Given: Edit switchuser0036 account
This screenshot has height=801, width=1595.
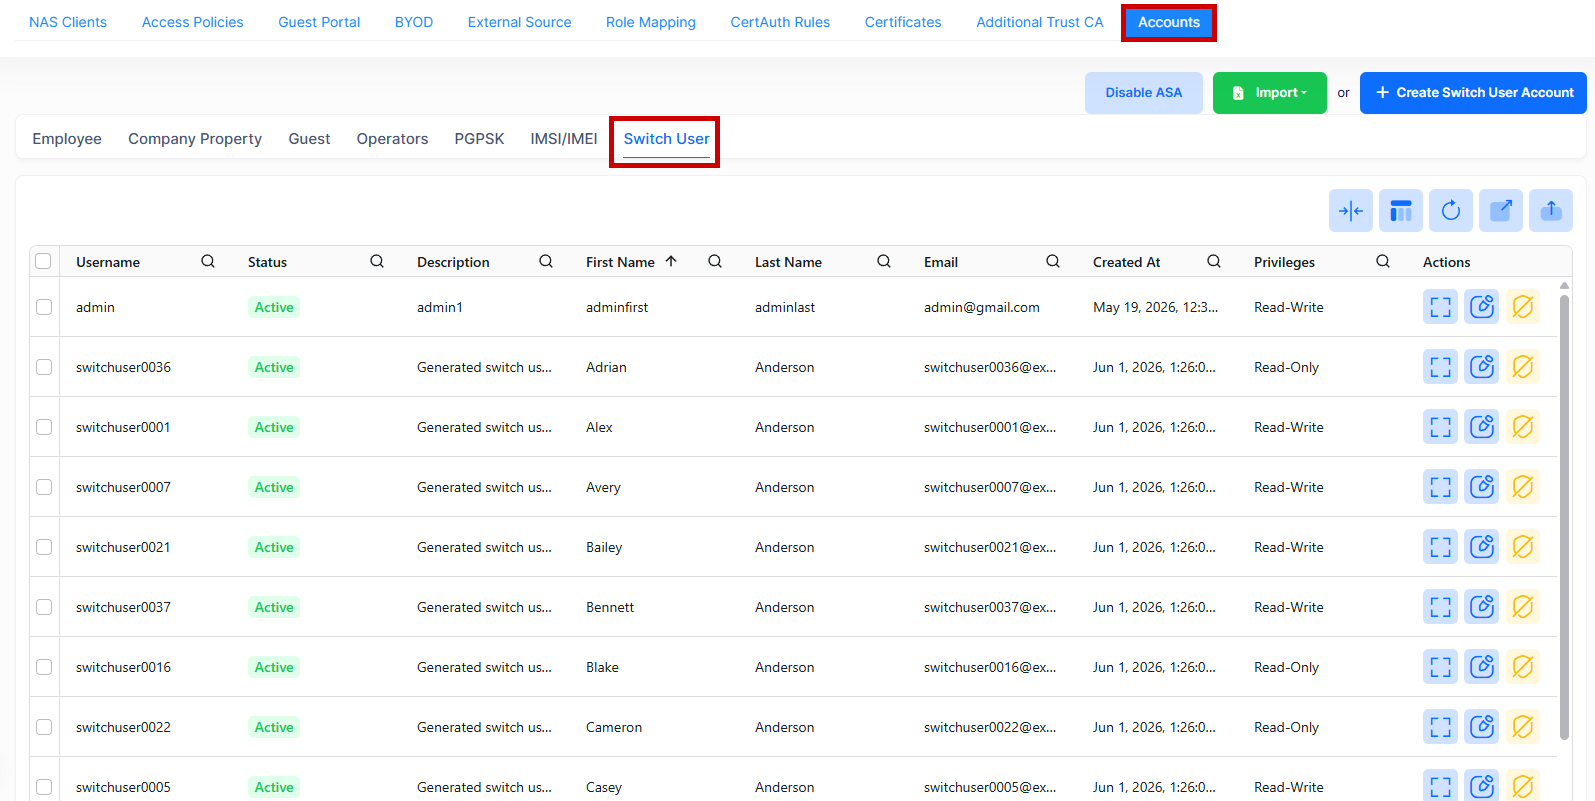Looking at the screenshot, I should pos(1481,367).
